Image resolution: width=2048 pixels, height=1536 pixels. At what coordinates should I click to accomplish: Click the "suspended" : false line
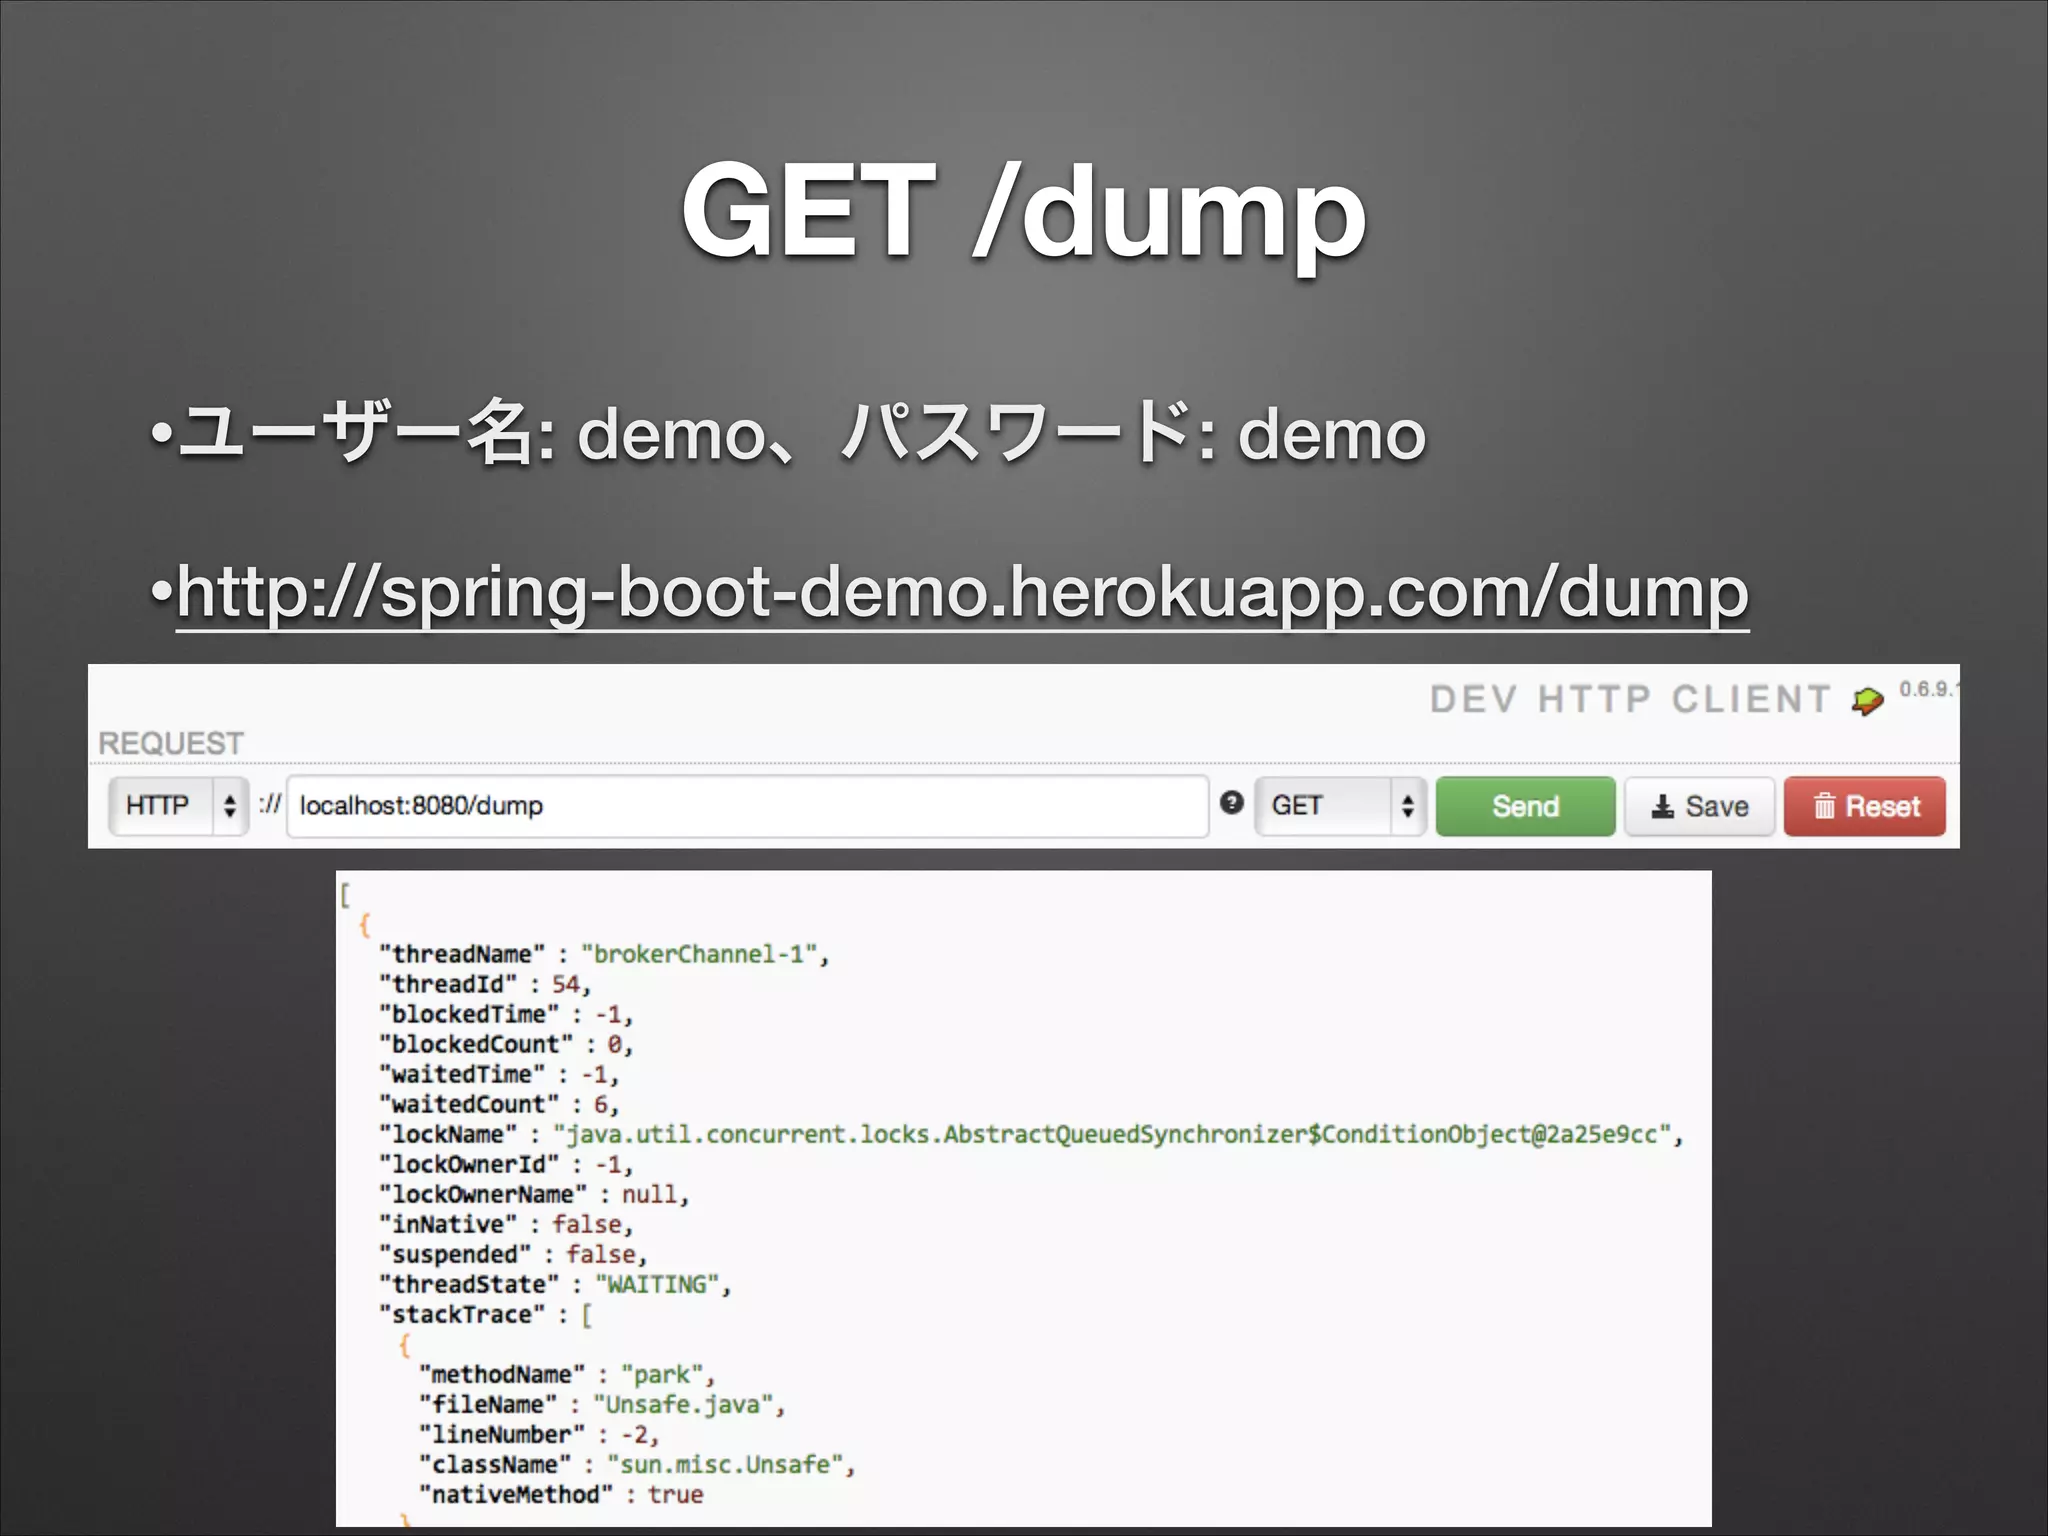click(513, 1254)
